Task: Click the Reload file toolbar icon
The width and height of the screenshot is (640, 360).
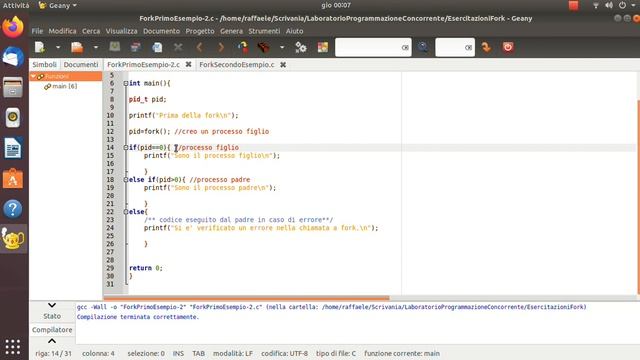Action: tap(157, 47)
